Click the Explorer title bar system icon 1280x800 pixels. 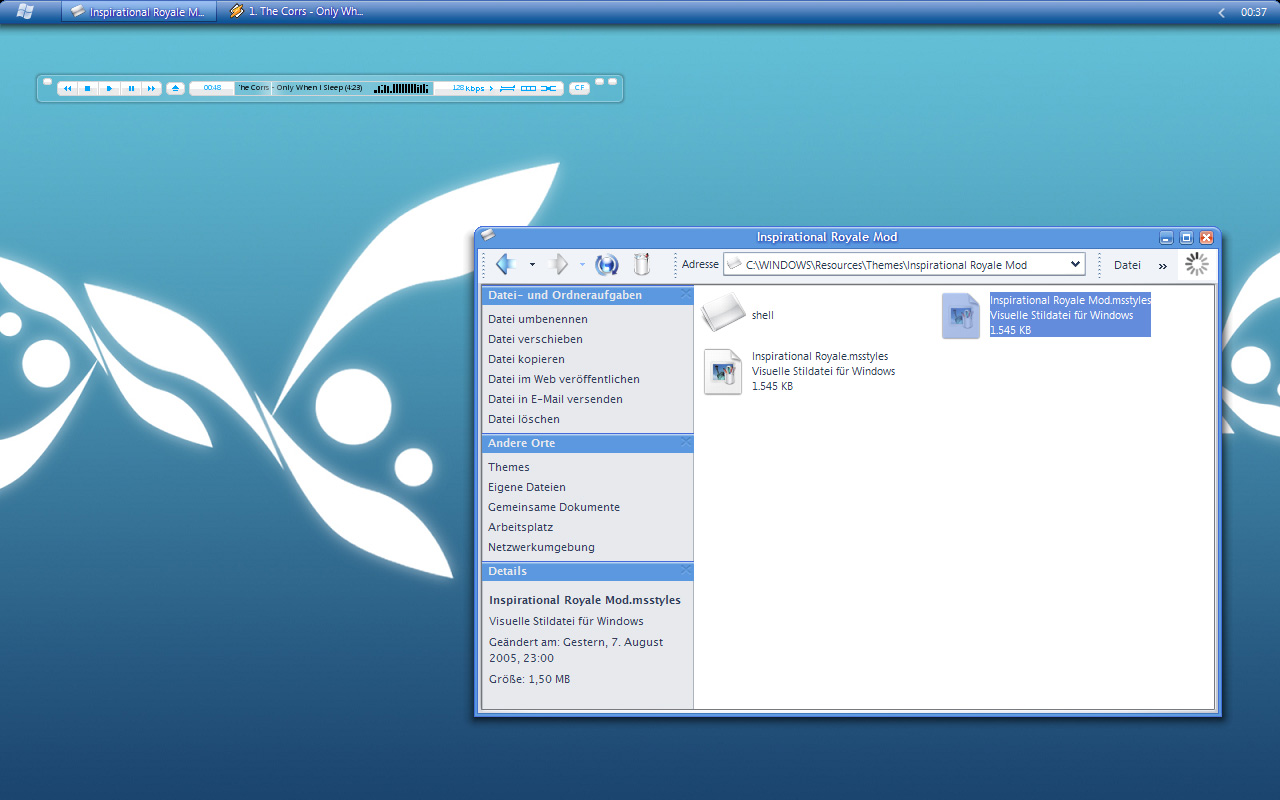click(x=488, y=235)
